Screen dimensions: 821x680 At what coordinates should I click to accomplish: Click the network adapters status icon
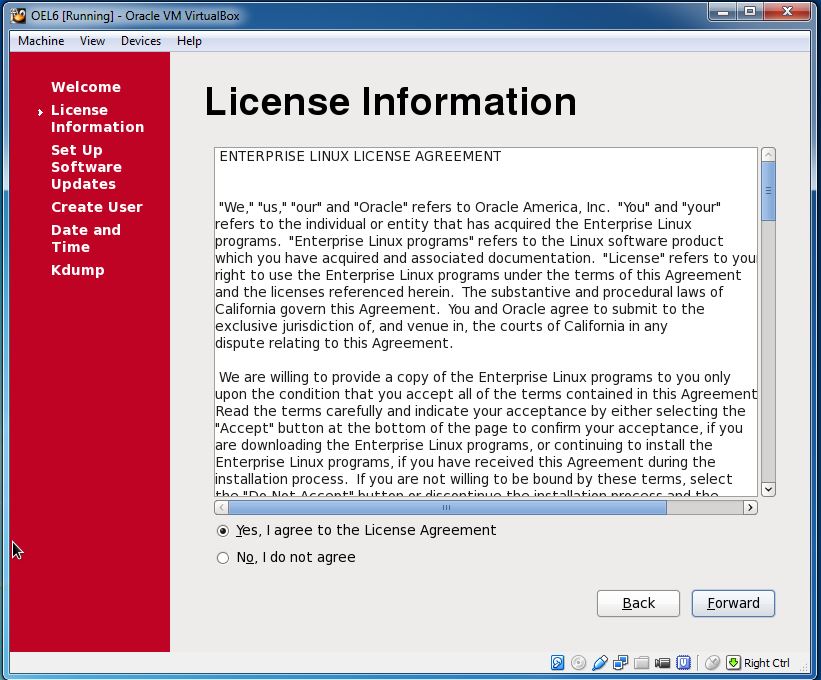click(x=620, y=663)
